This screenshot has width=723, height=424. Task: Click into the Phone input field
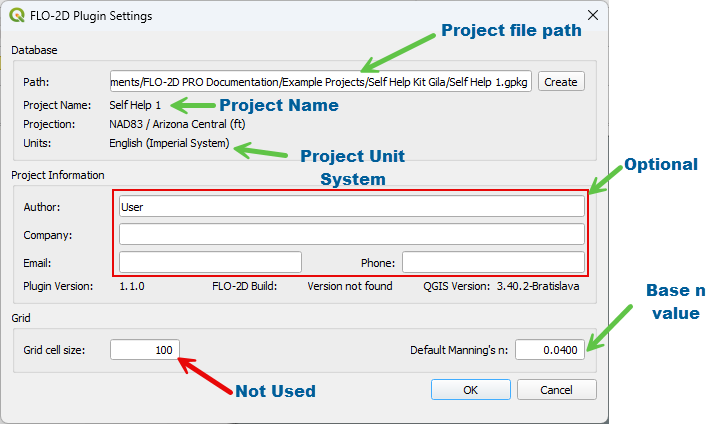coord(493,263)
